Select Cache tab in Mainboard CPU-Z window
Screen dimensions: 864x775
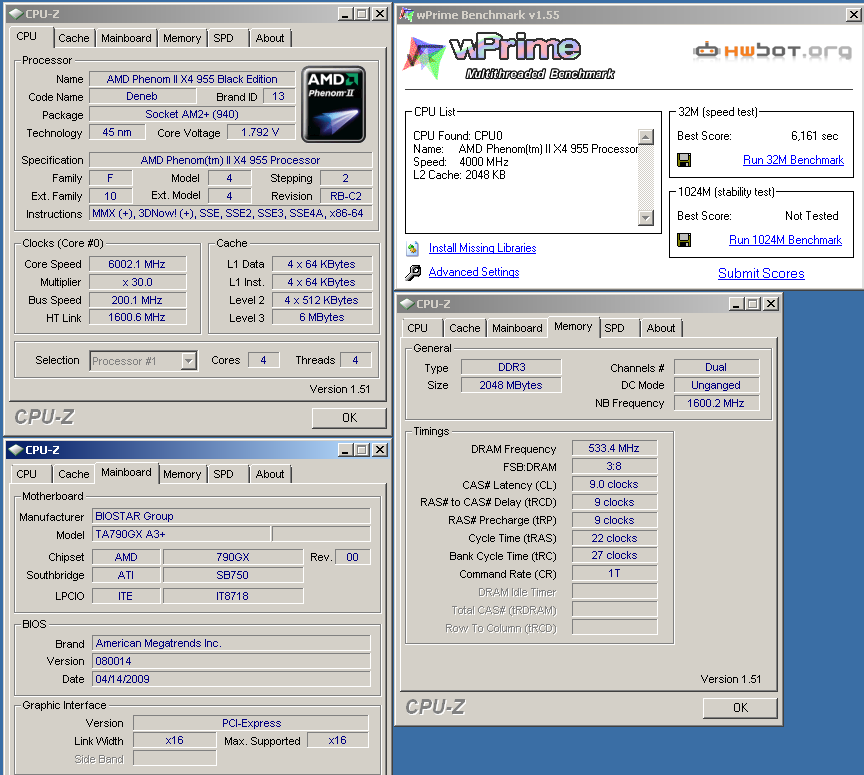pyautogui.click(x=73, y=474)
